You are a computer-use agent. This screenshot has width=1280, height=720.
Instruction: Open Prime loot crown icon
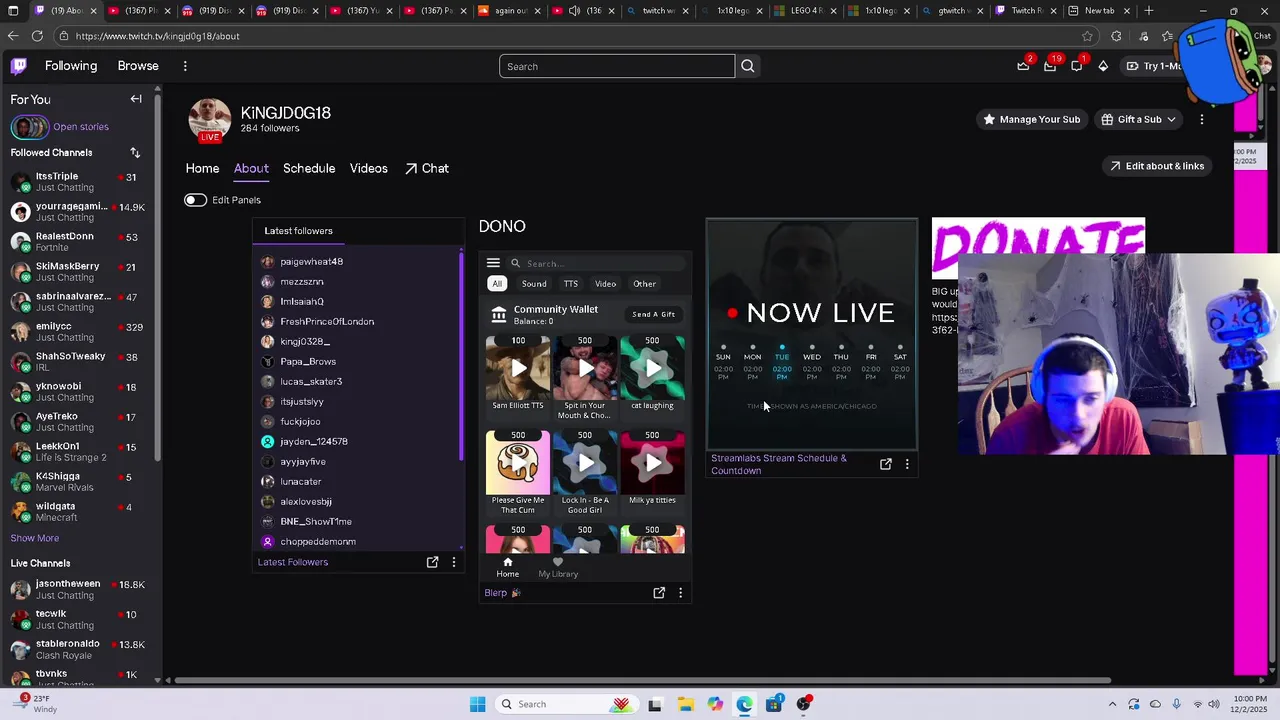pyautogui.click(x=1023, y=66)
